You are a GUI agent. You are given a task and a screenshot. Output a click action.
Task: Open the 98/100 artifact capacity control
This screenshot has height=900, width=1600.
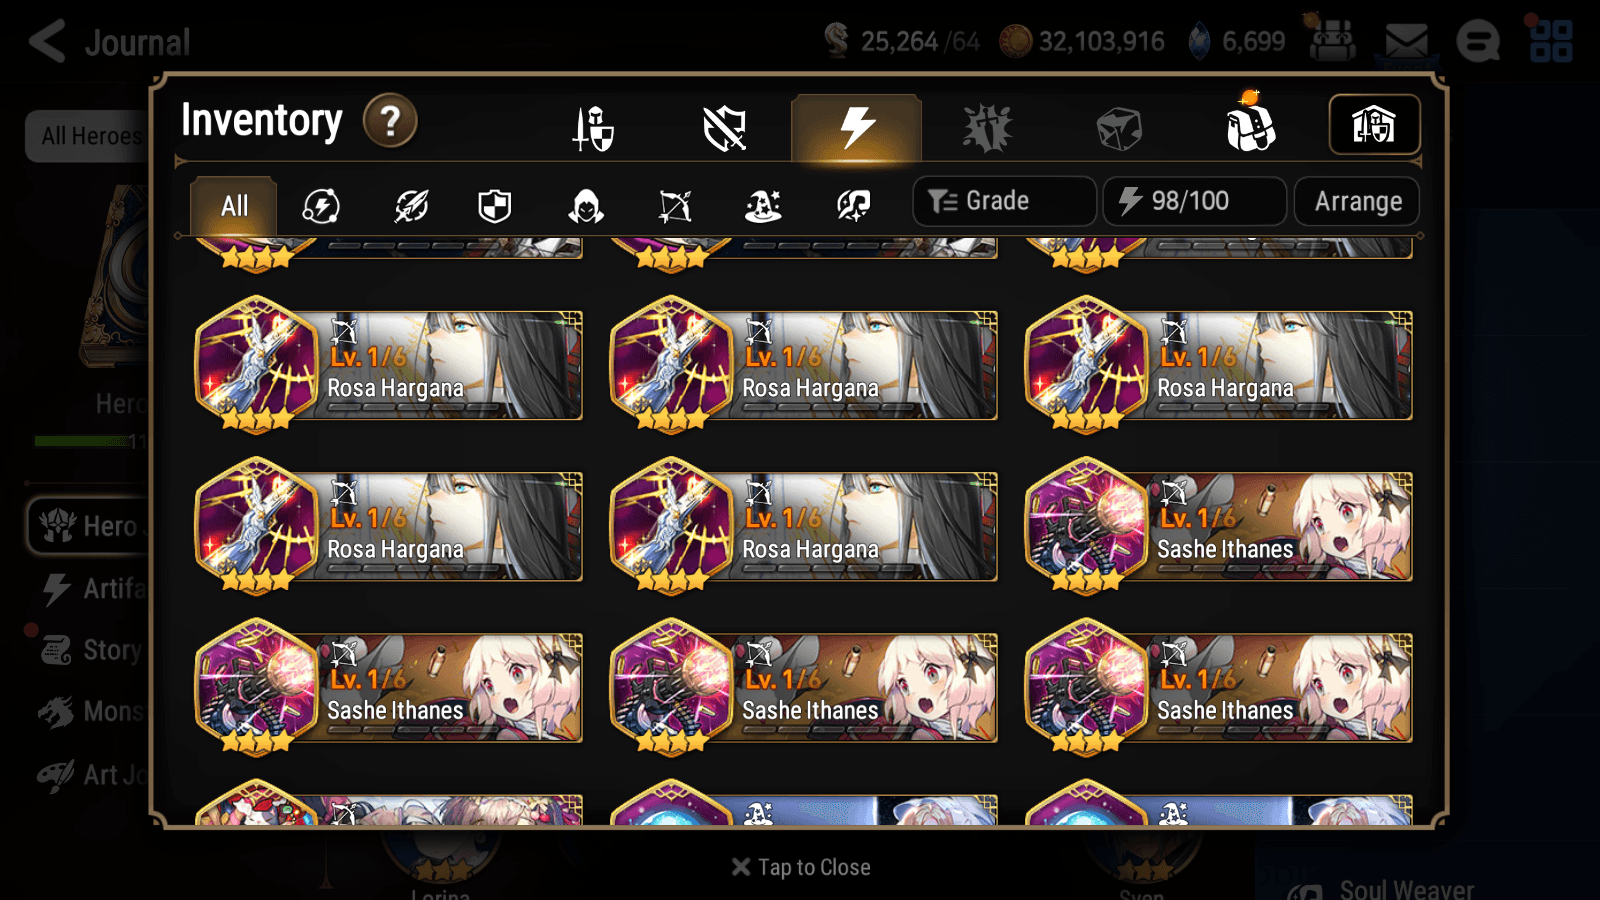coord(1194,201)
